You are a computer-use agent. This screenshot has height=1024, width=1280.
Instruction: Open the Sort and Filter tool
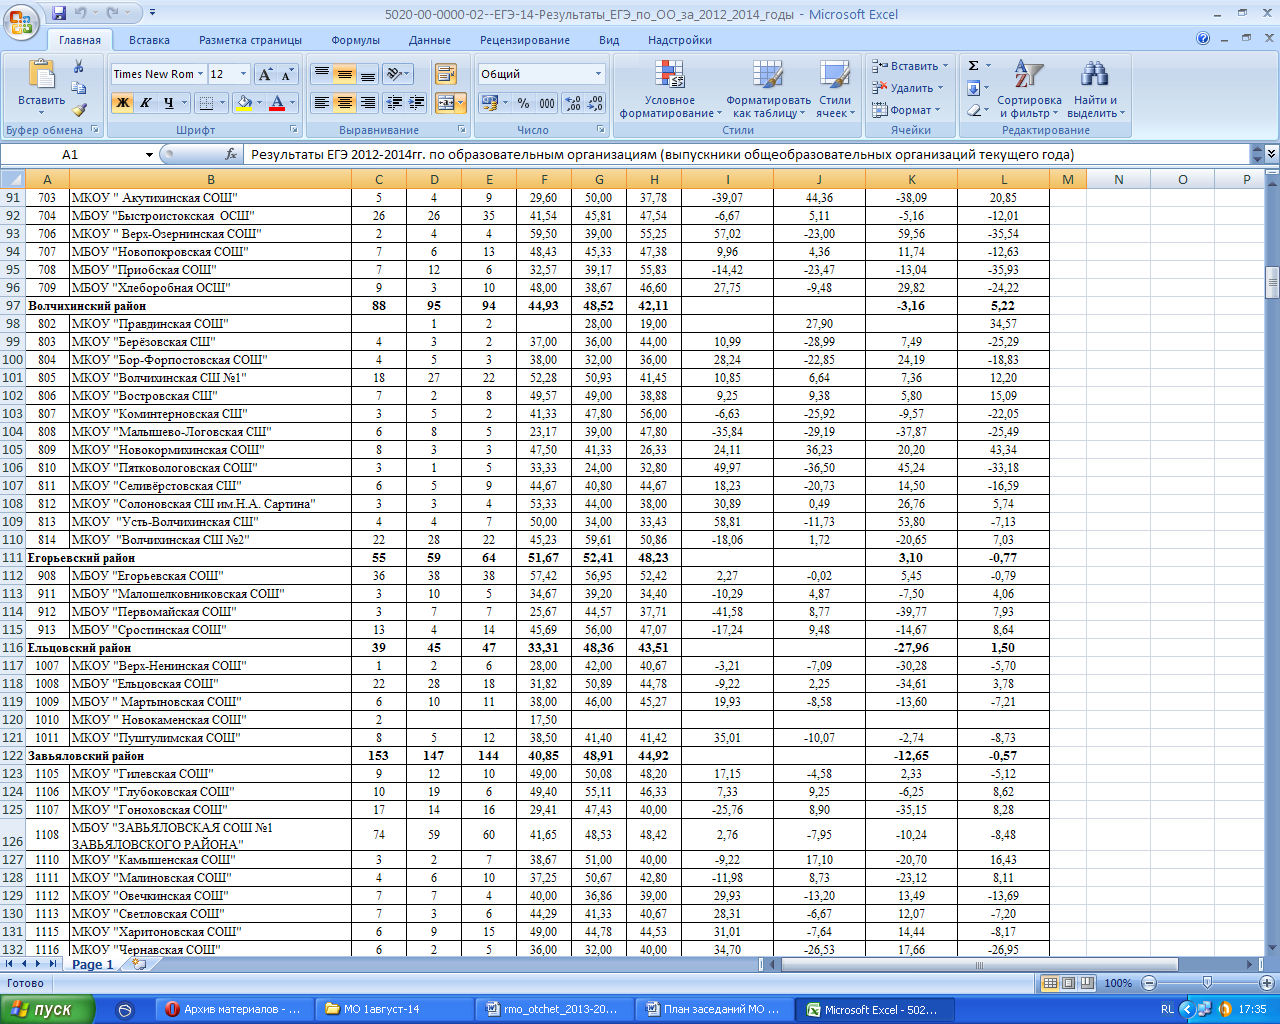(x=1029, y=89)
